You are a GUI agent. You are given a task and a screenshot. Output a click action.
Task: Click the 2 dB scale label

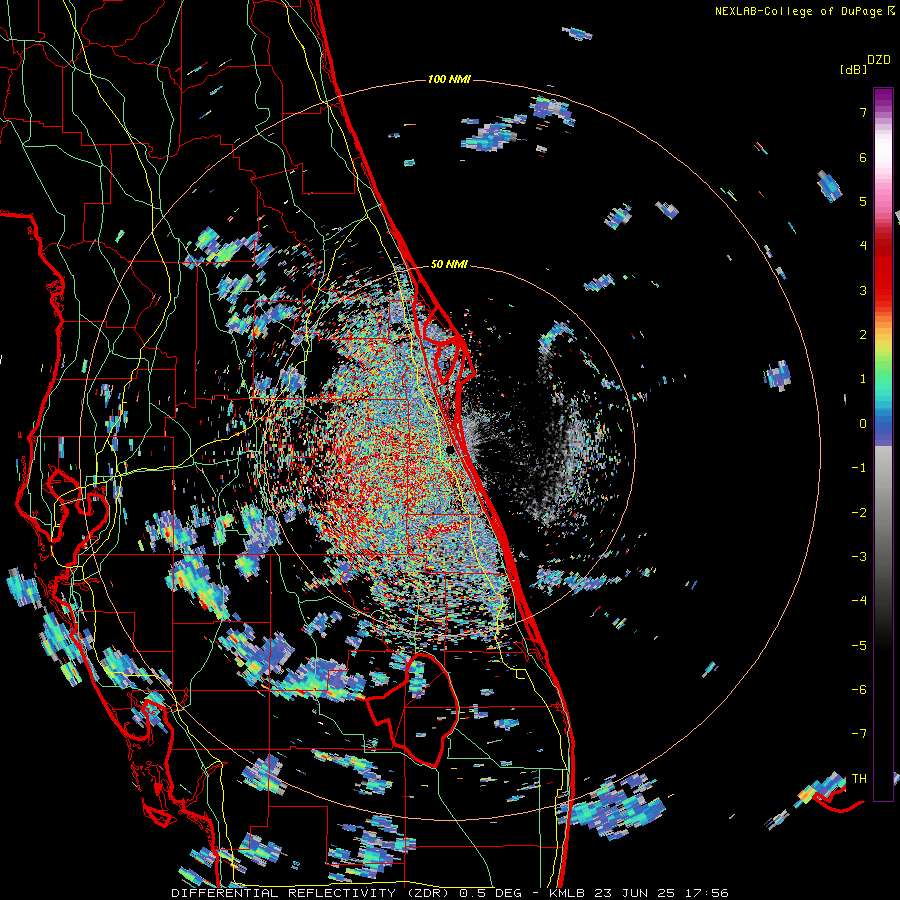[863, 335]
